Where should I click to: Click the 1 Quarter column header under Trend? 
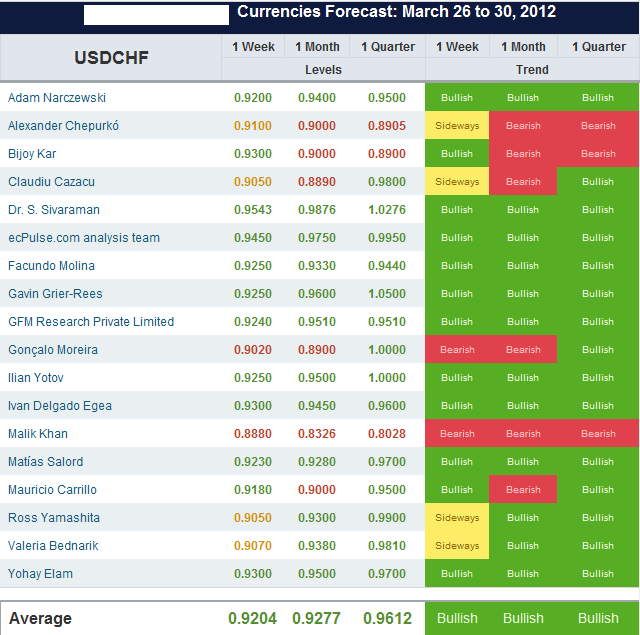[599, 47]
